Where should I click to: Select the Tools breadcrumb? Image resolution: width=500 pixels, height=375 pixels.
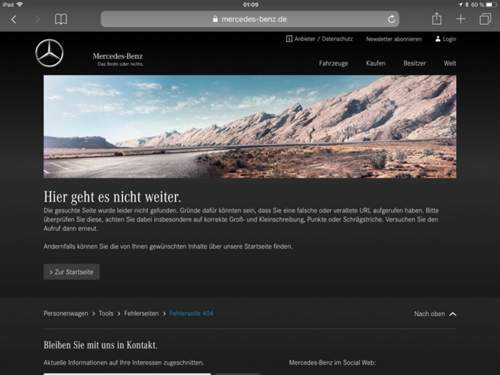(106, 314)
